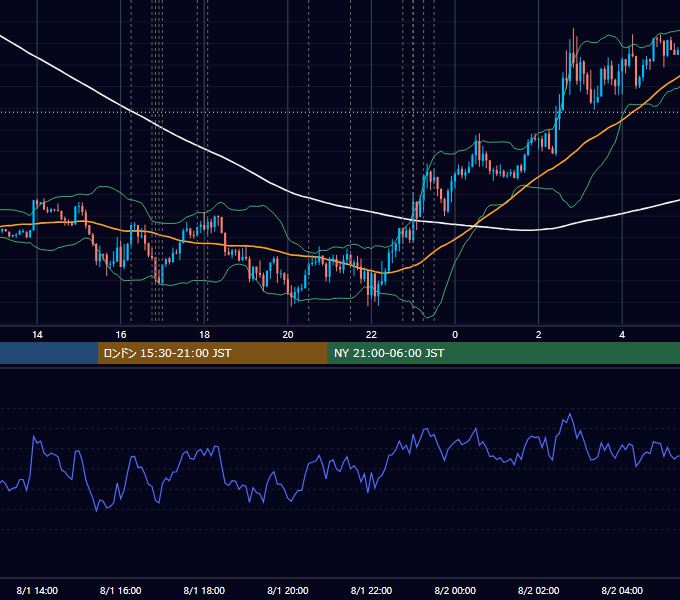
Task: Click the 8/2 02:00 time label
Action: pyautogui.click(x=539, y=590)
